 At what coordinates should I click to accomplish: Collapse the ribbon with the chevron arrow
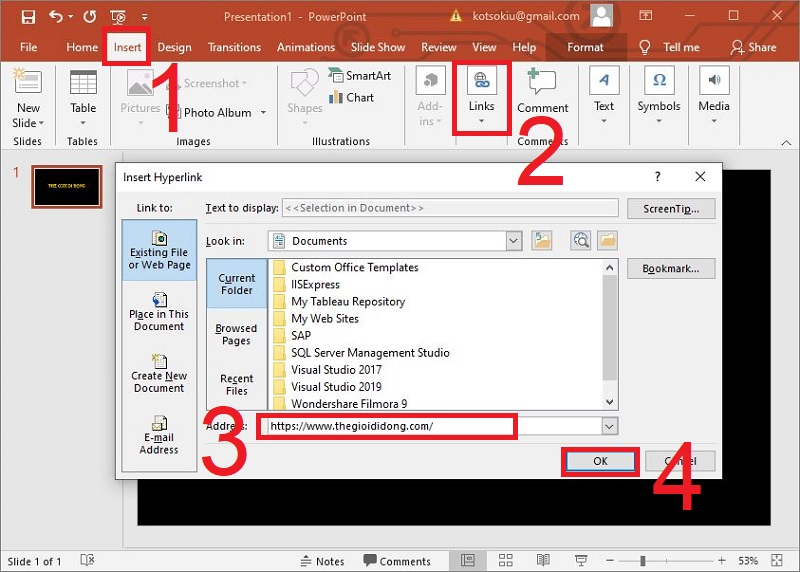[x=786, y=143]
